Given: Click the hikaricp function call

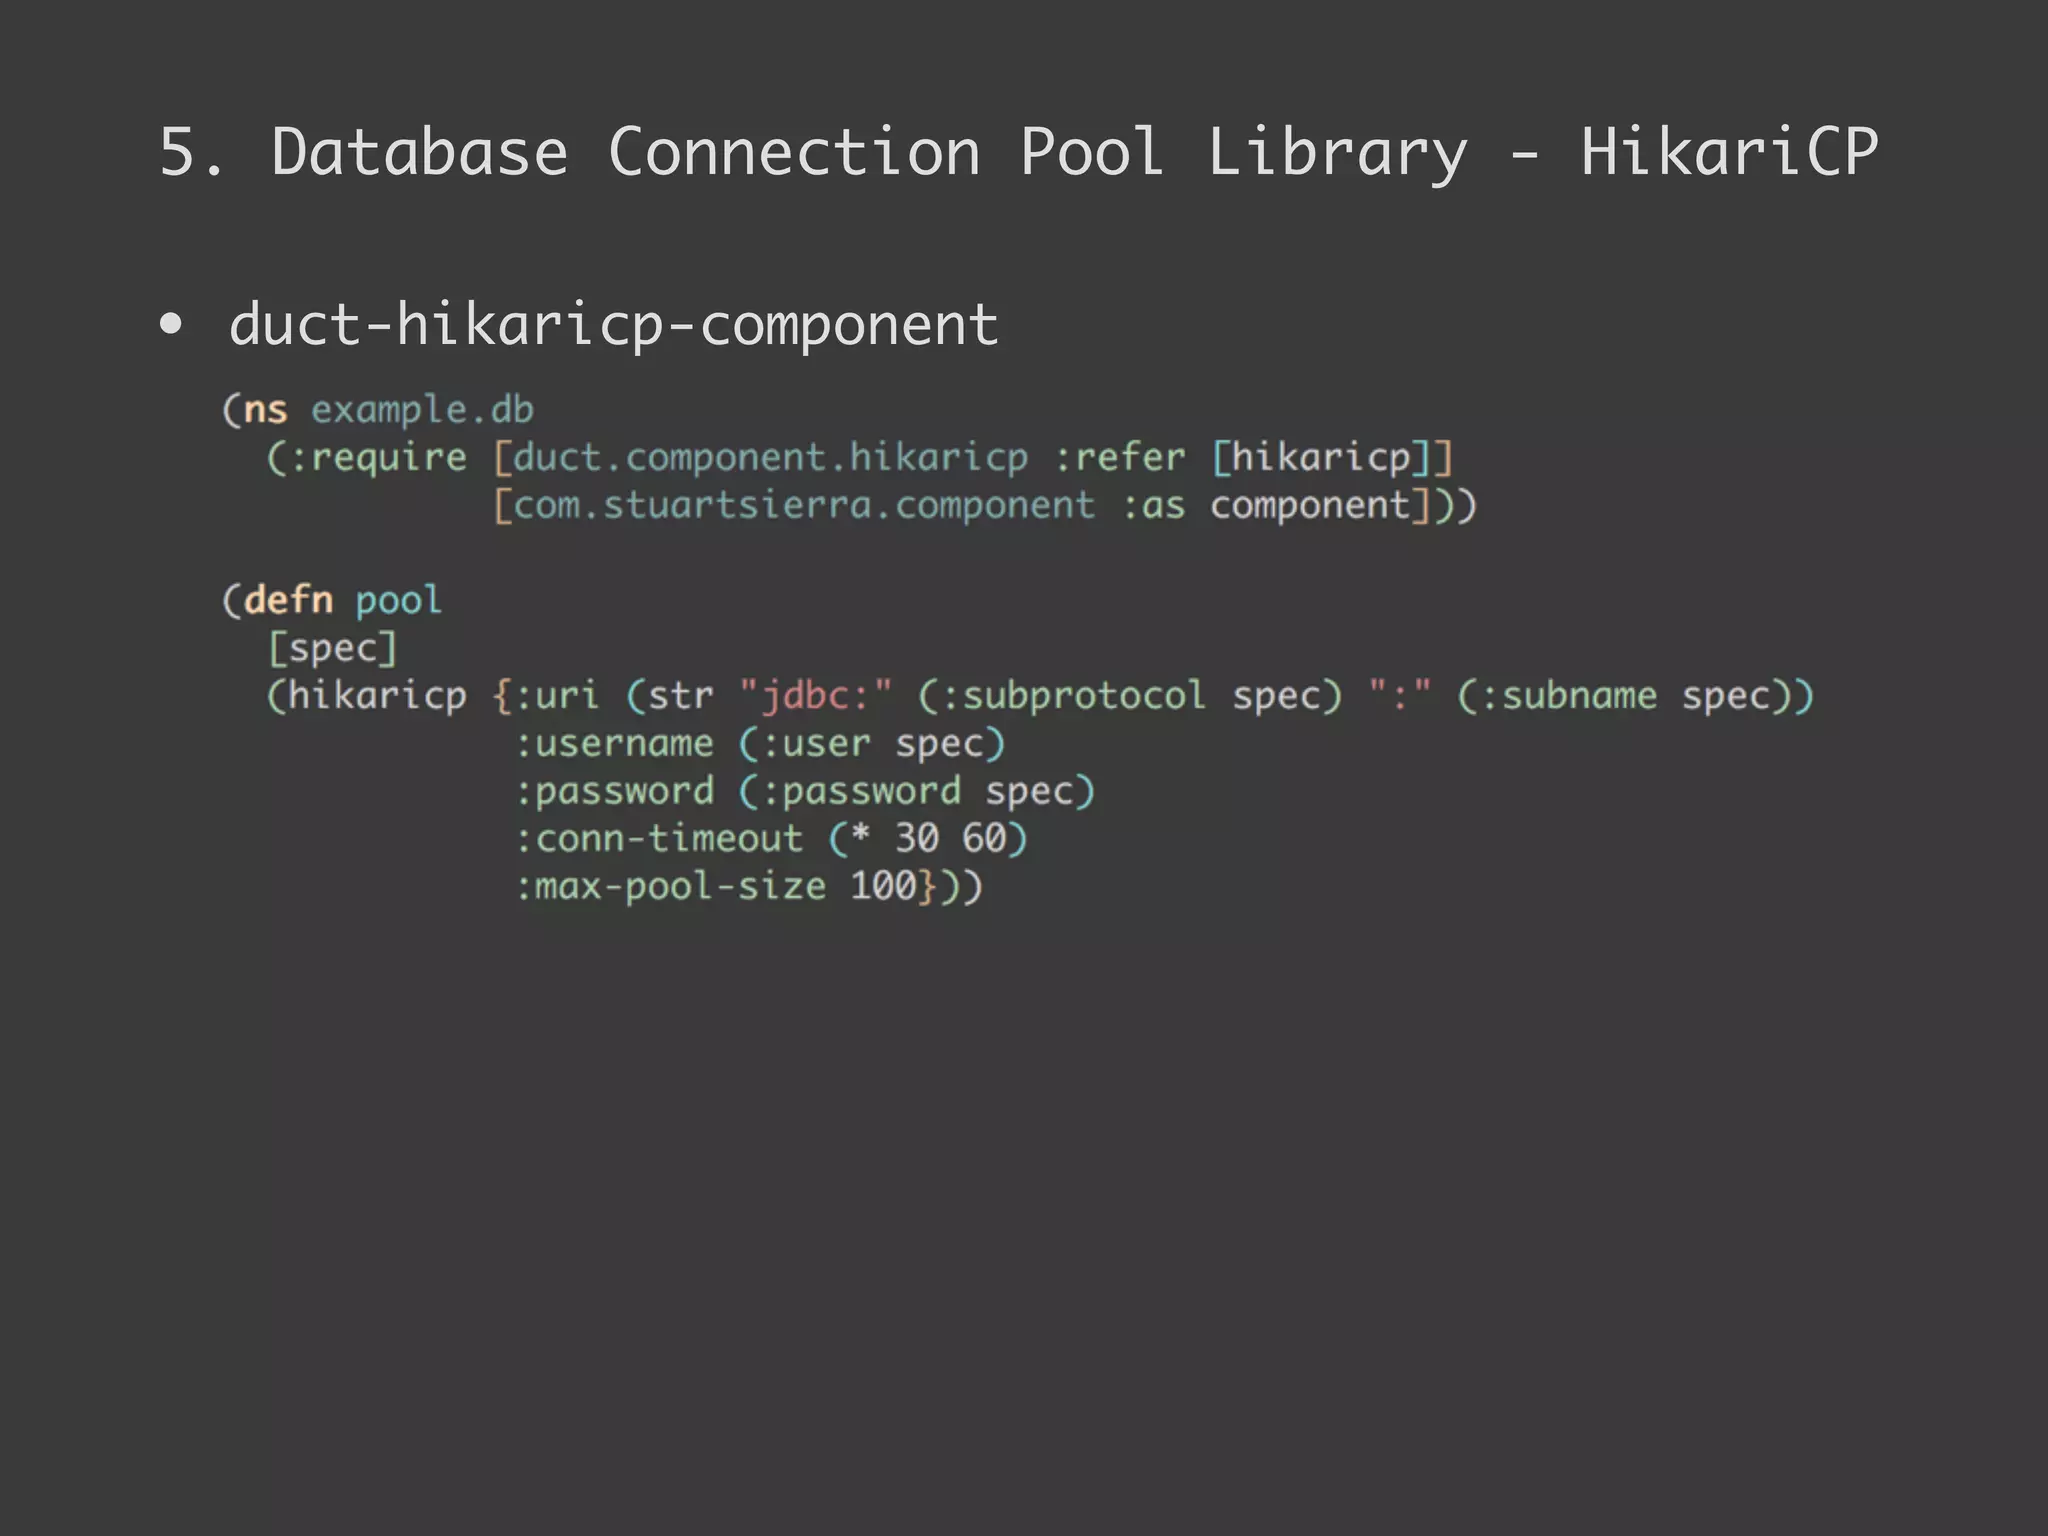Looking at the screenshot, I should click(x=377, y=695).
